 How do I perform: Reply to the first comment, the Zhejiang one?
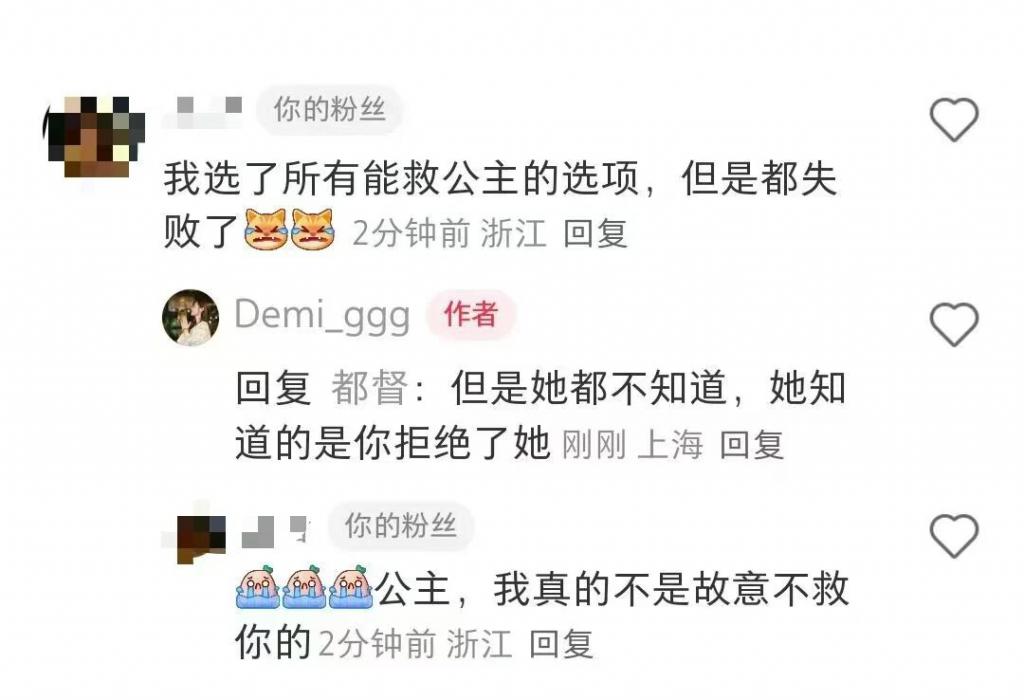point(595,233)
